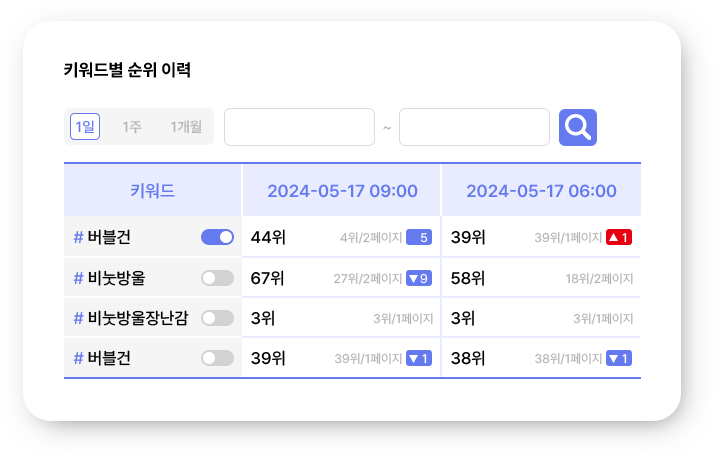Click the blue 5 badge in 44위 row
Screen dimensions: 716x458
pos(419,237)
